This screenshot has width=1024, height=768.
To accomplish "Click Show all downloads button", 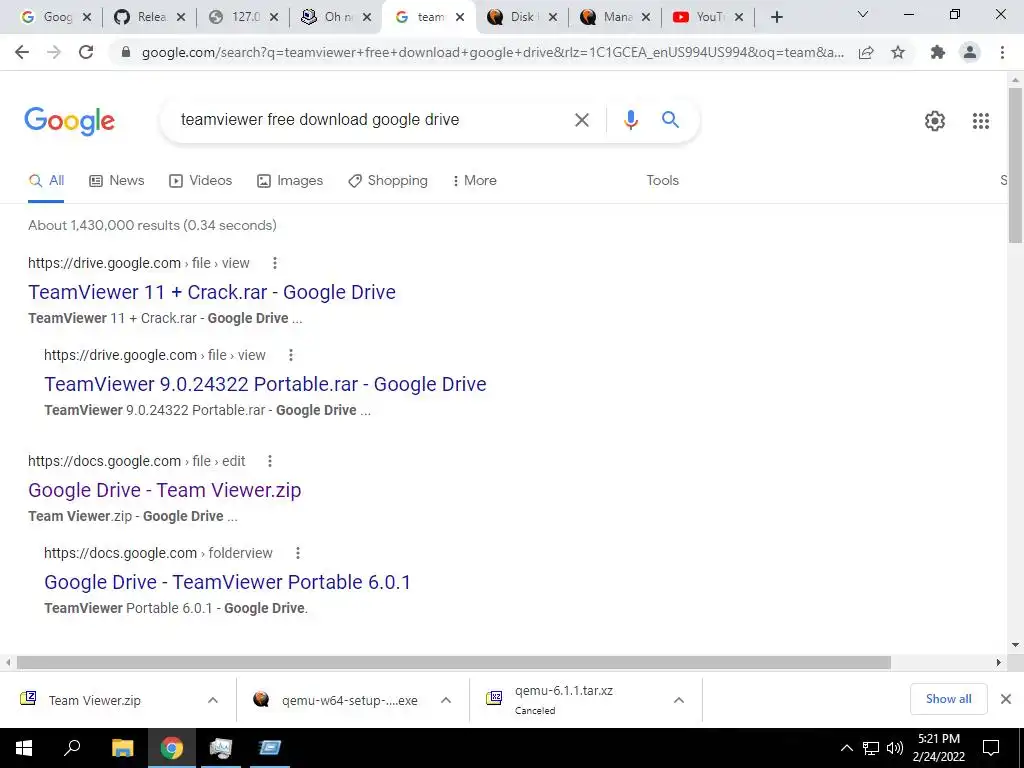I will 948,699.
